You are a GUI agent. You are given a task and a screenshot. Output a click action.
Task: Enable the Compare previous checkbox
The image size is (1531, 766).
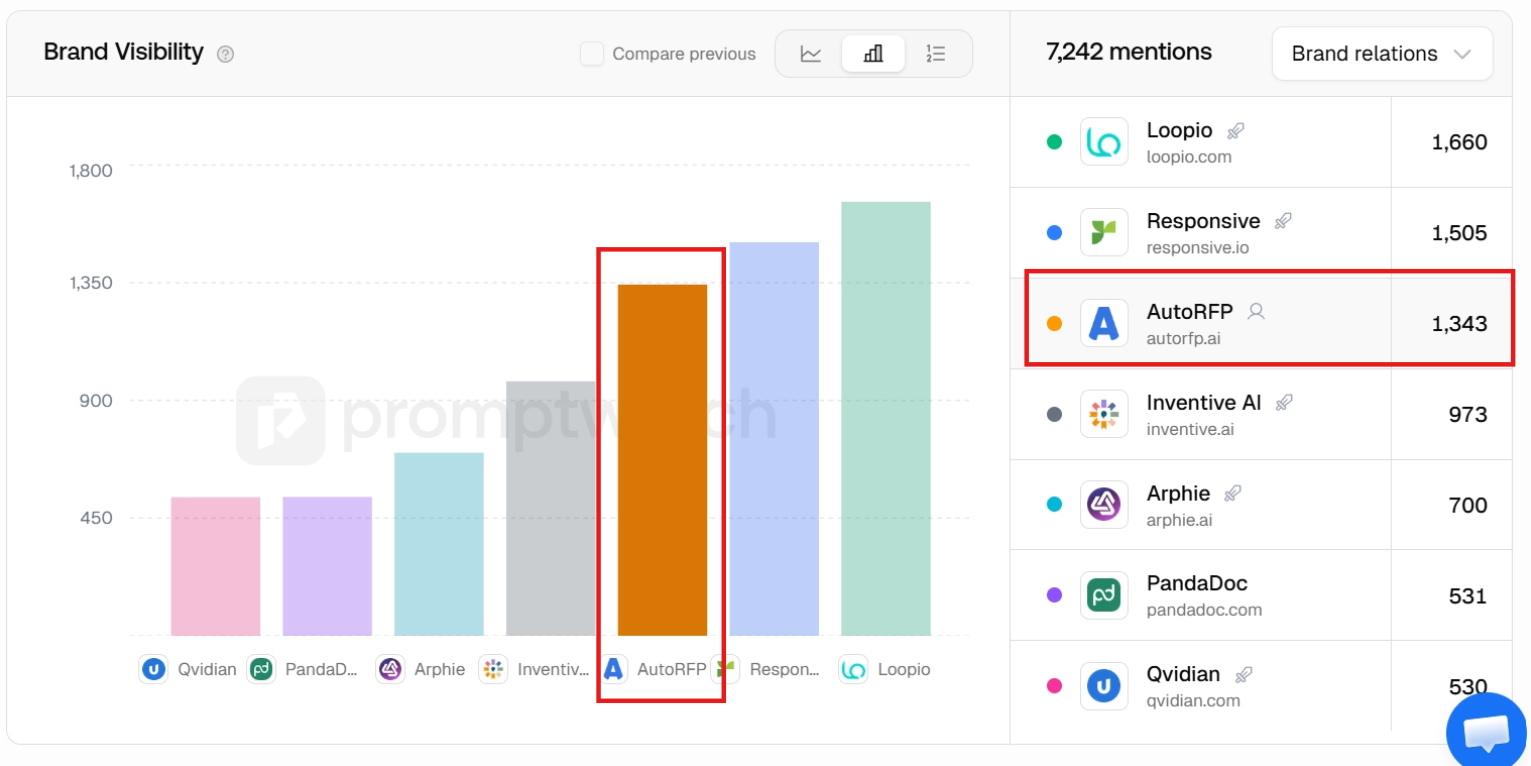pyautogui.click(x=592, y=54)
